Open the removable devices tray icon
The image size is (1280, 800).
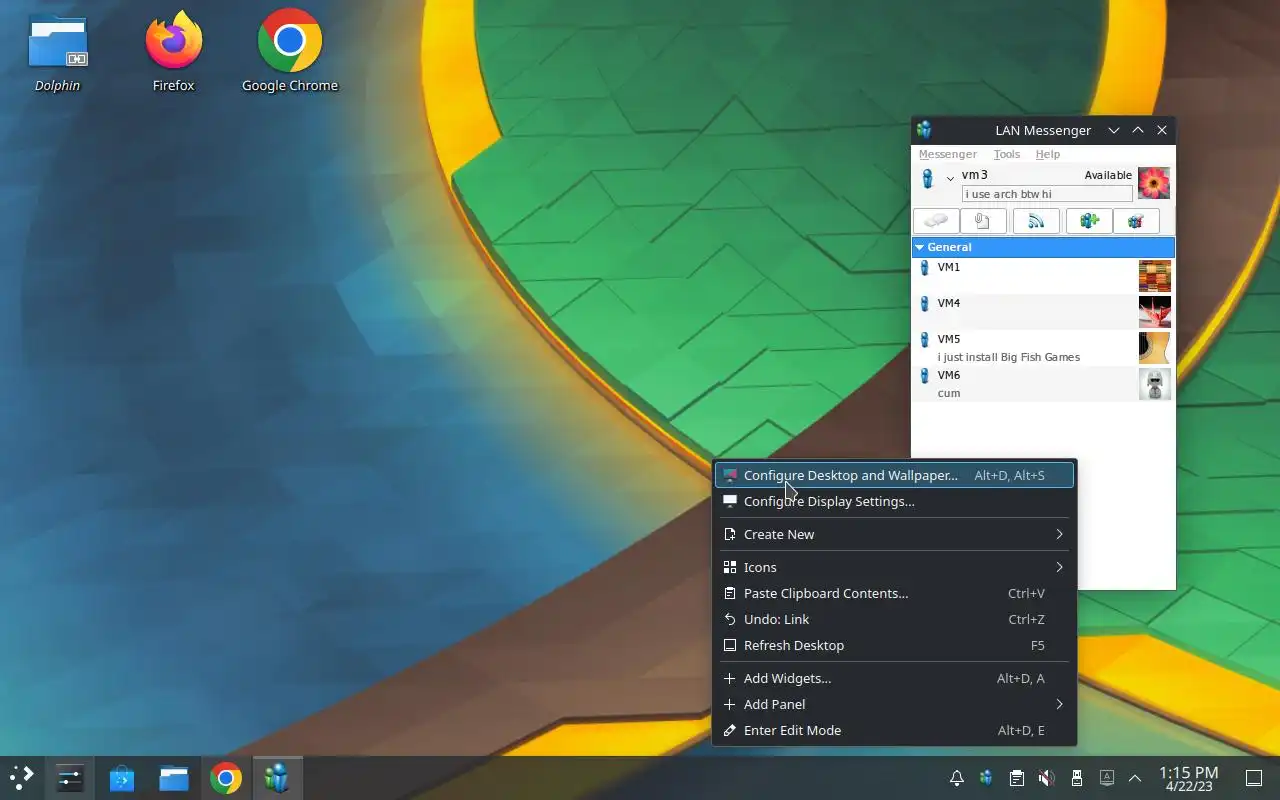(1077, 778)
